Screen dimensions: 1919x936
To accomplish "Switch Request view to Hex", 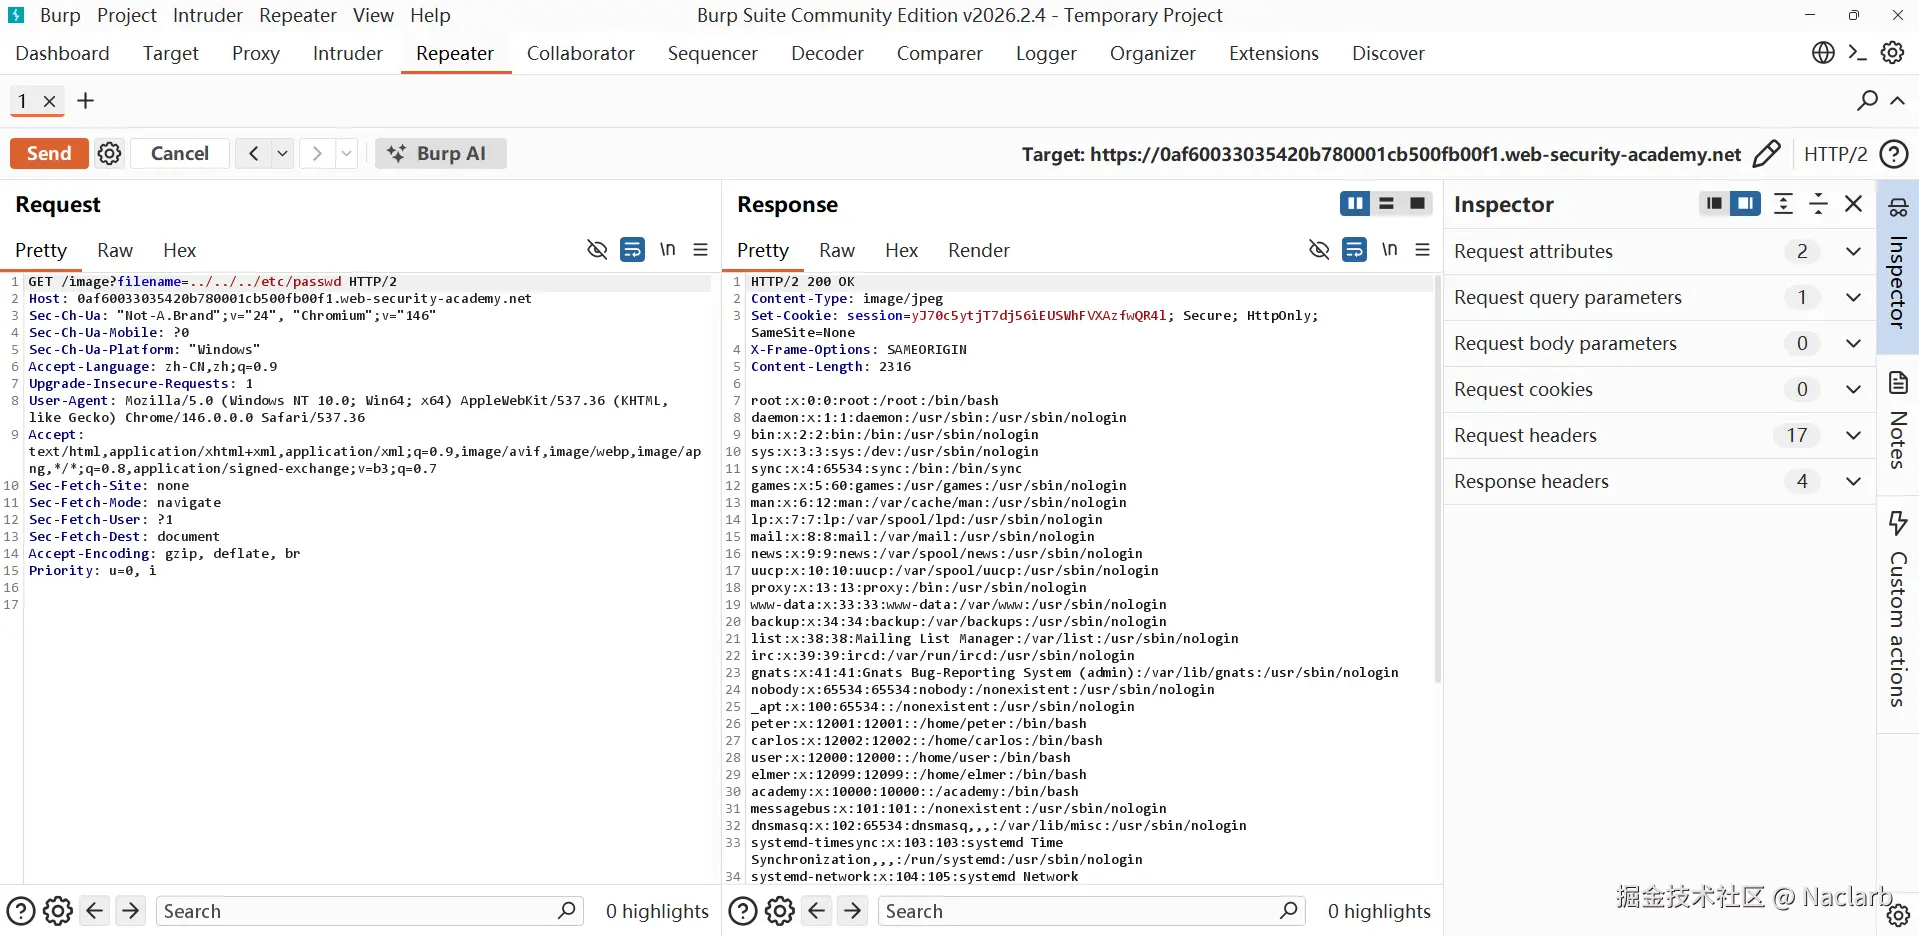I will click(x=180, y=250).
